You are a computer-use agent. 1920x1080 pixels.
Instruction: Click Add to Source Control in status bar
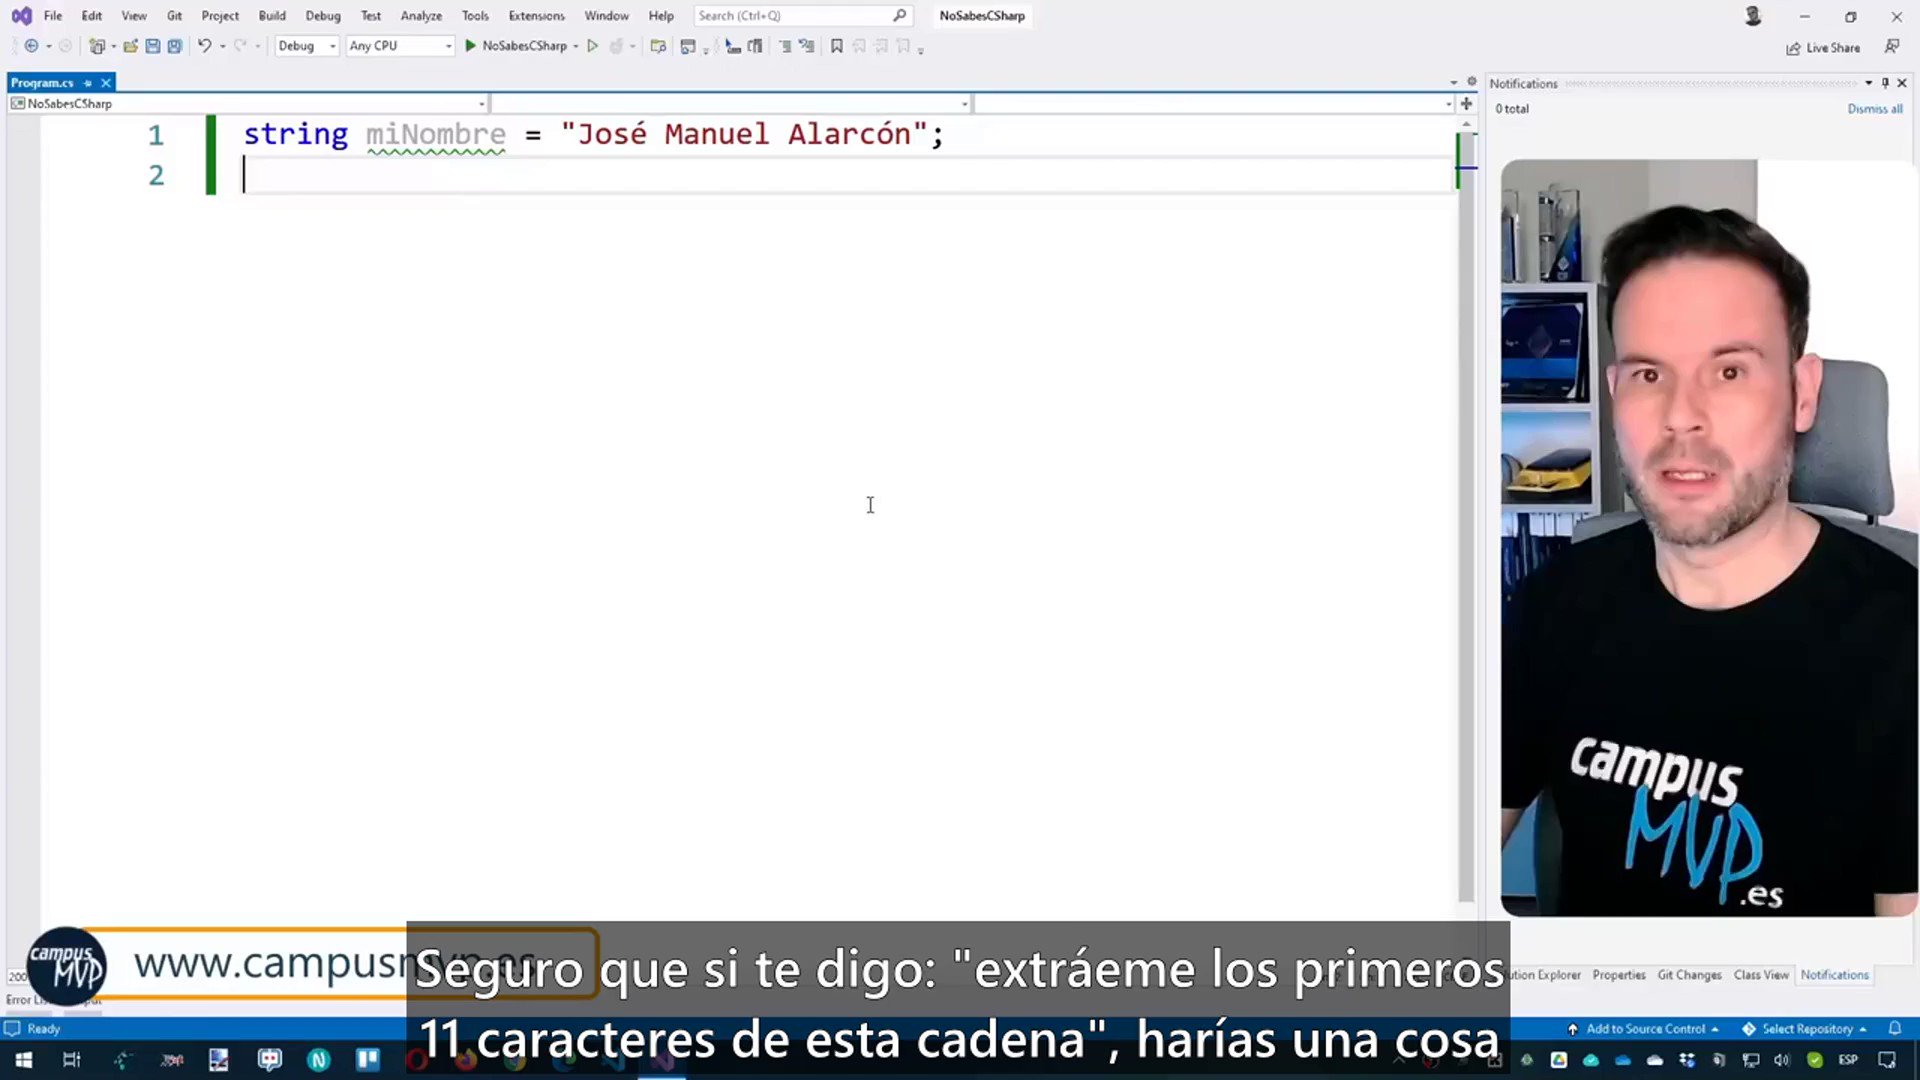(x=1644, y=1029)
